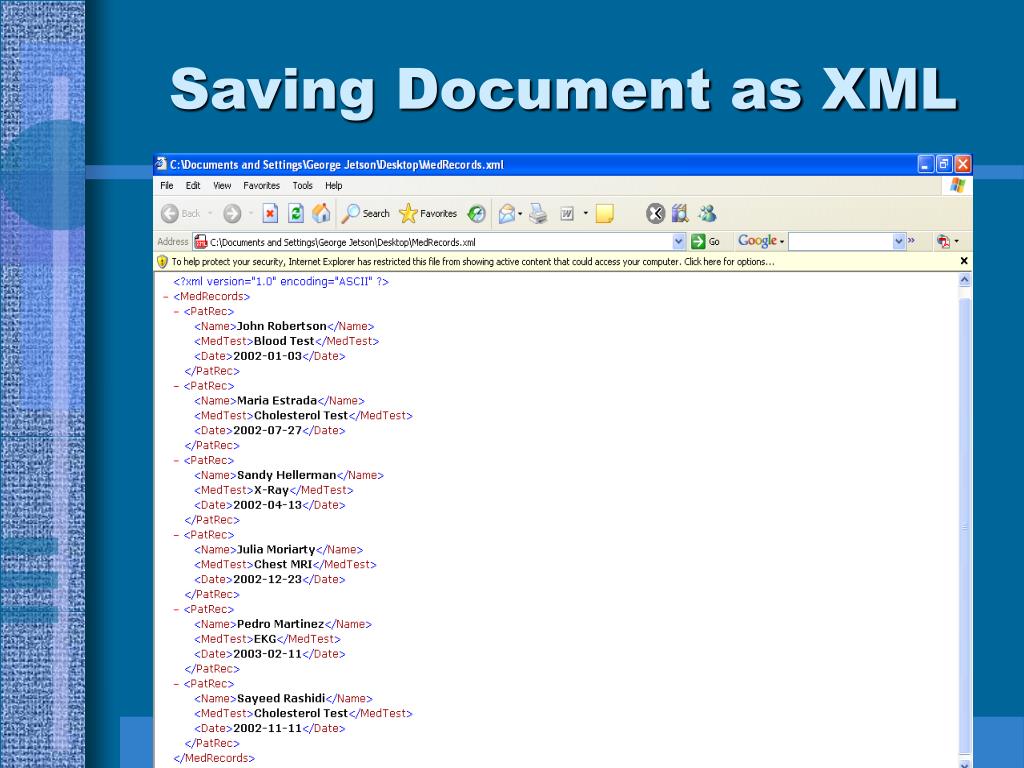Click the Windows flag logo throbber

957,185
